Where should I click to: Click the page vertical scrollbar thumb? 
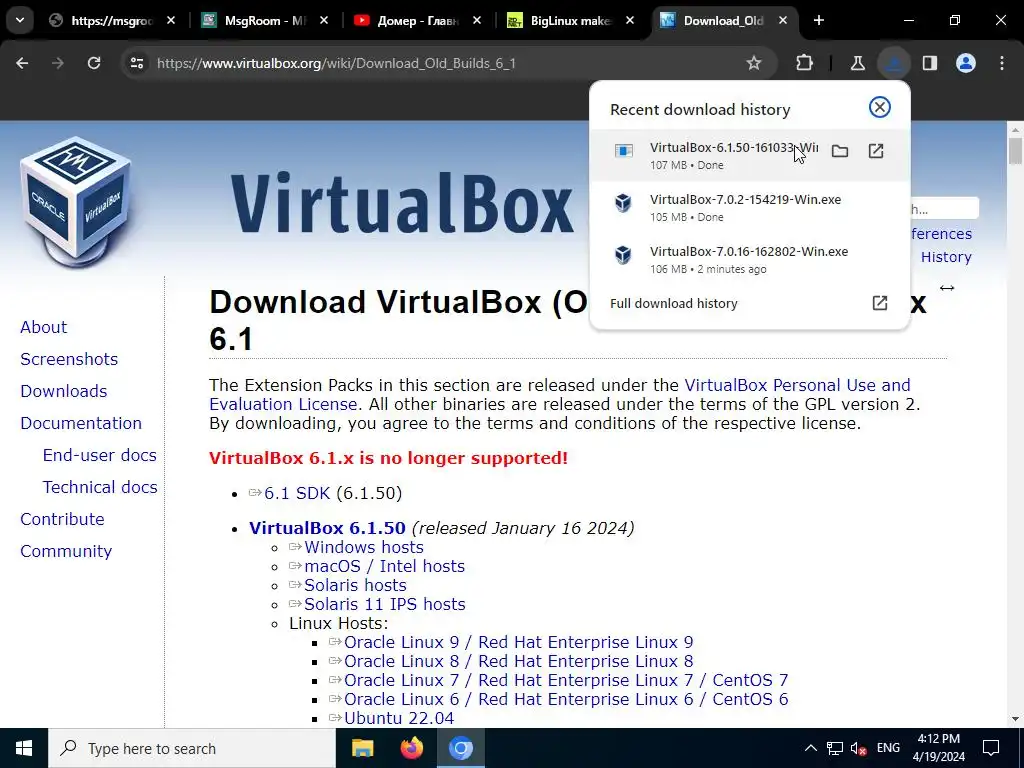(1015, 151)
